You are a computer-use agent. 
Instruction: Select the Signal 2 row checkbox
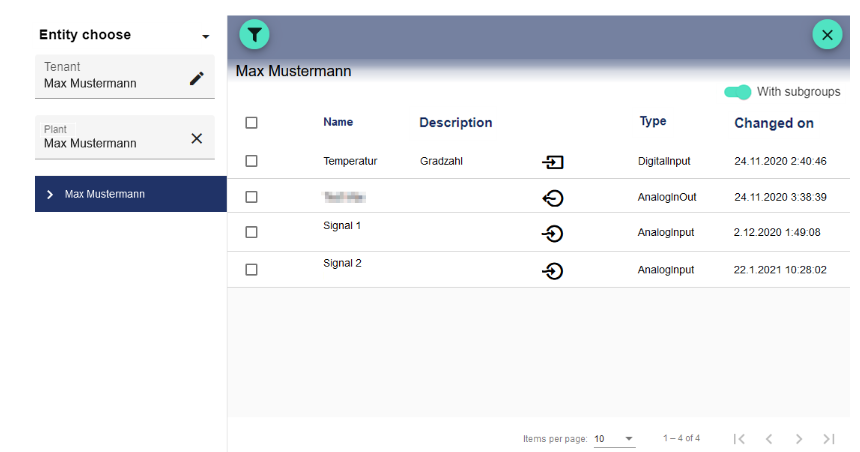pyautogui.click(x=251, y=270)
